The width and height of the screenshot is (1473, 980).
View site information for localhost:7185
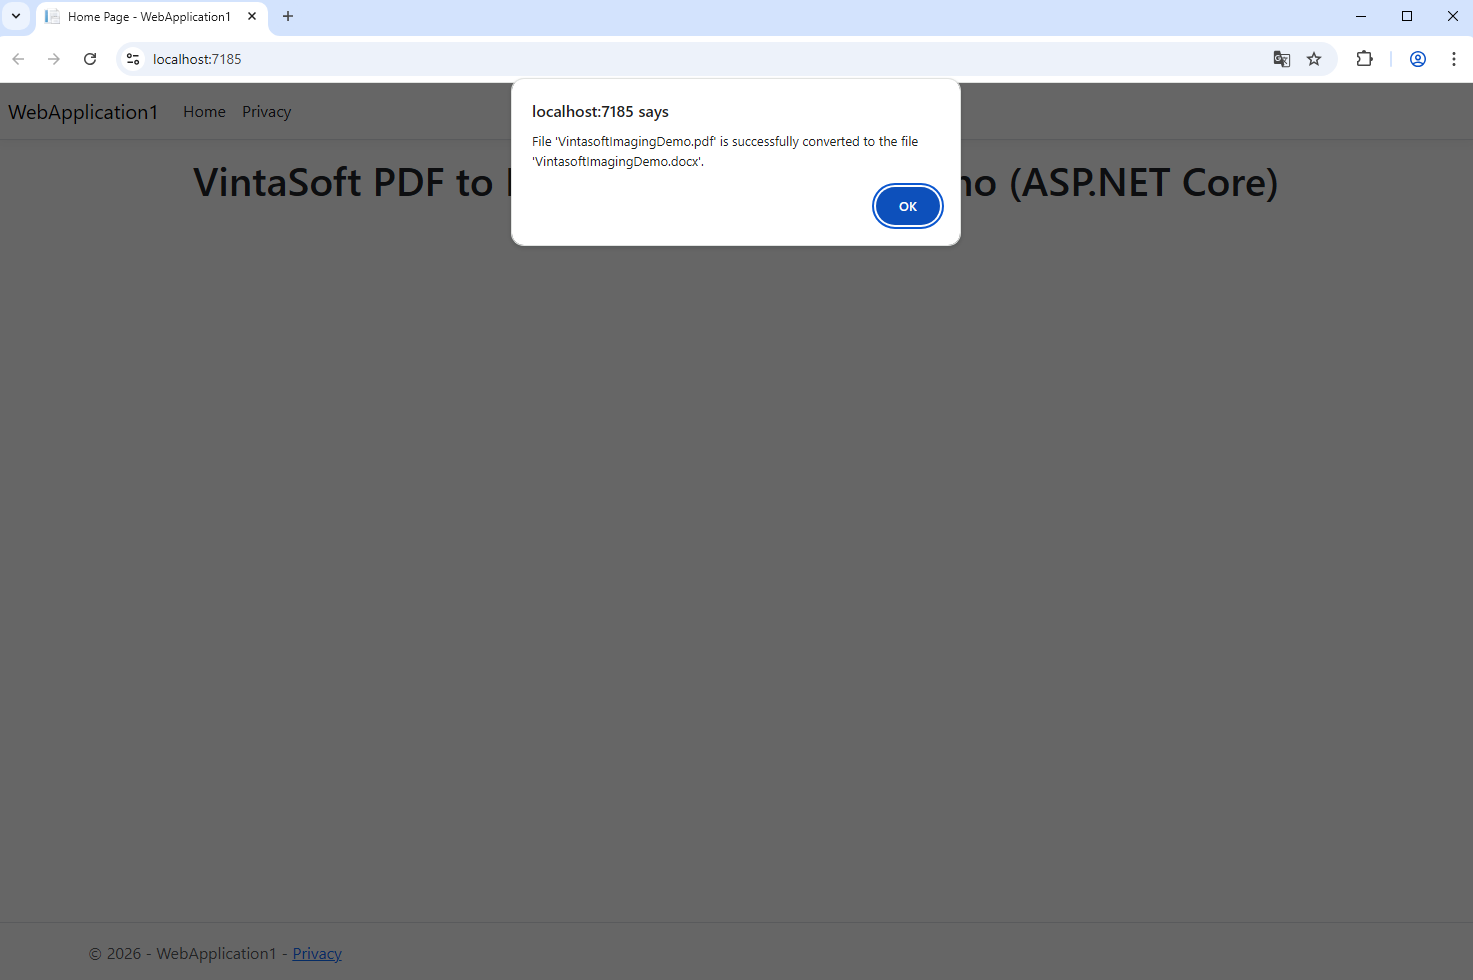pyautogui.click(x=133, y=59)
